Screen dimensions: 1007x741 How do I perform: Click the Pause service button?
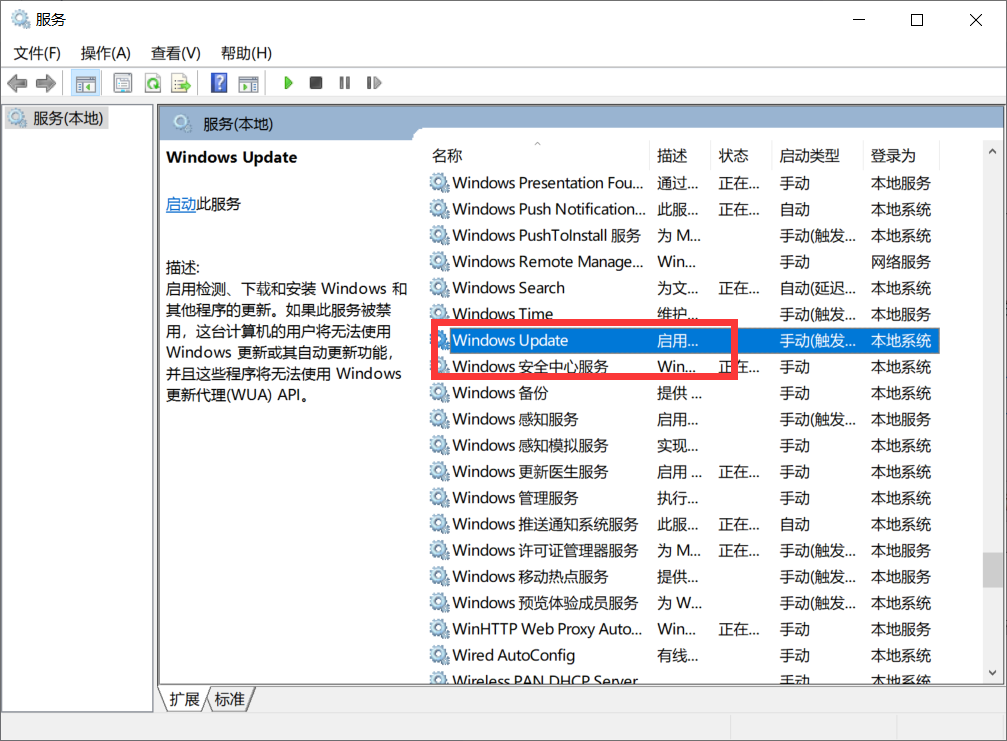[x=345, y=83]
